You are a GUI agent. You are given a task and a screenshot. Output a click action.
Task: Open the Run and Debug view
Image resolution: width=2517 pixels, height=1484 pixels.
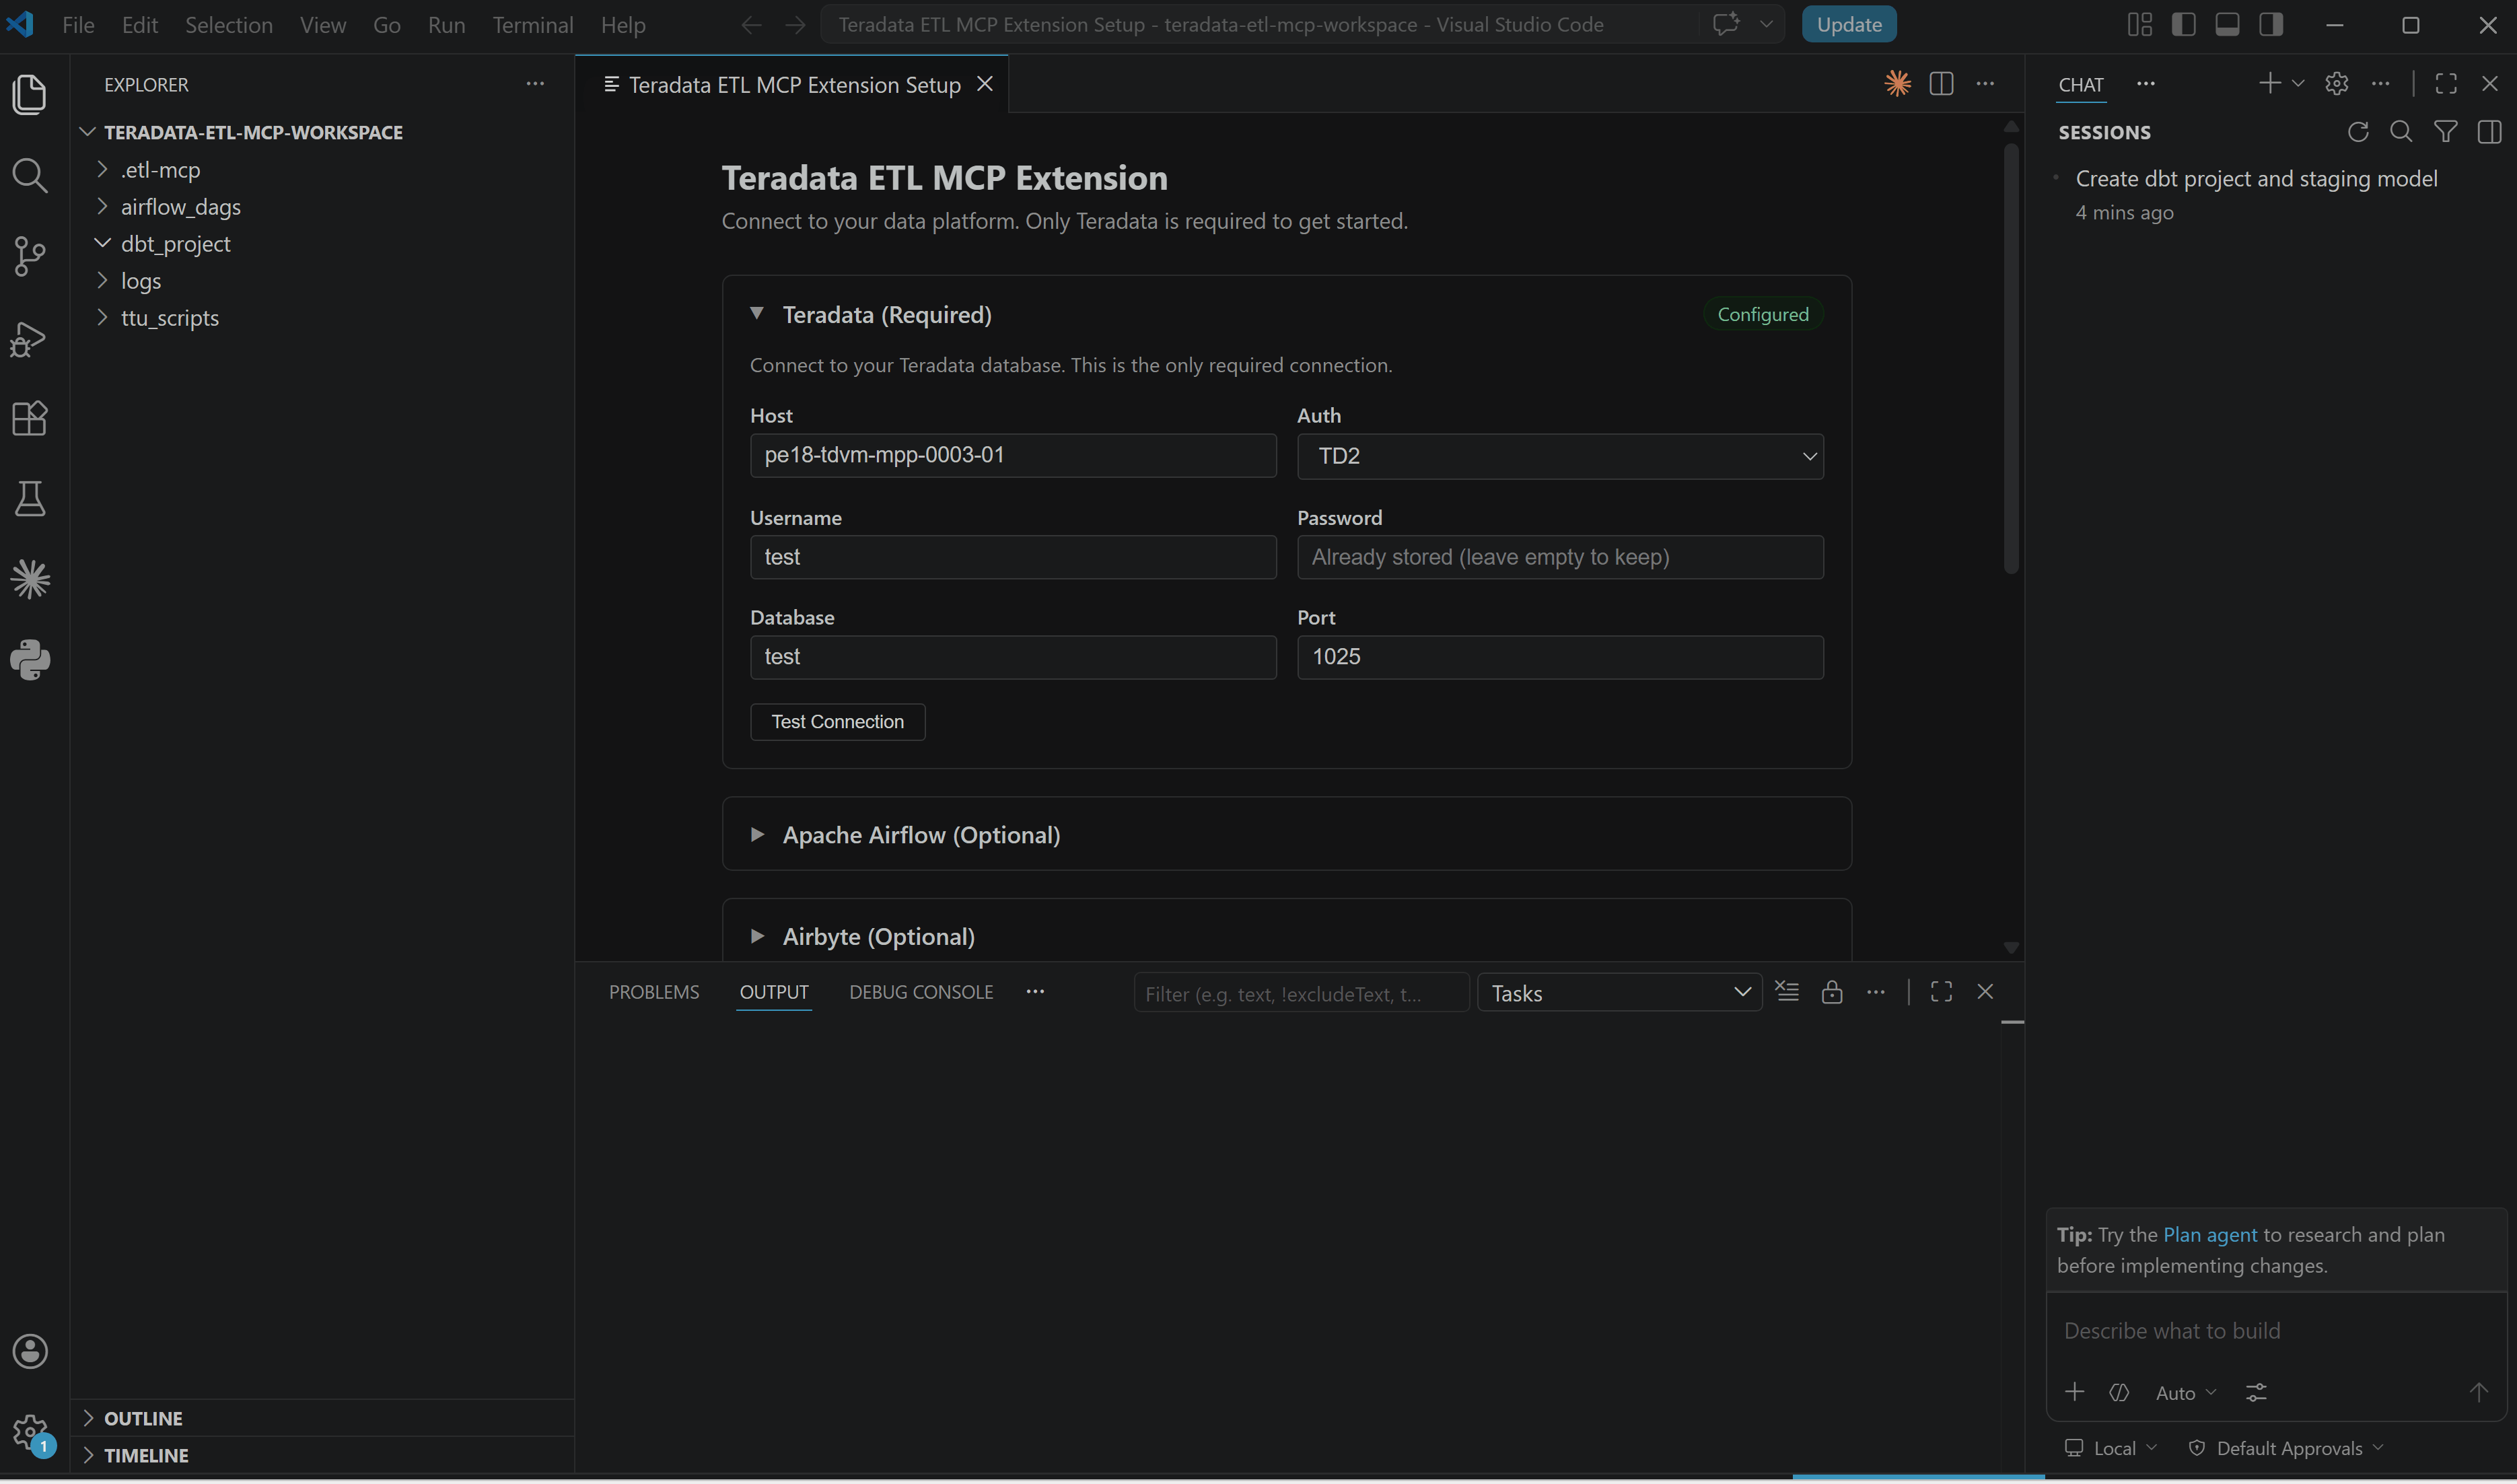coord(30,338)
